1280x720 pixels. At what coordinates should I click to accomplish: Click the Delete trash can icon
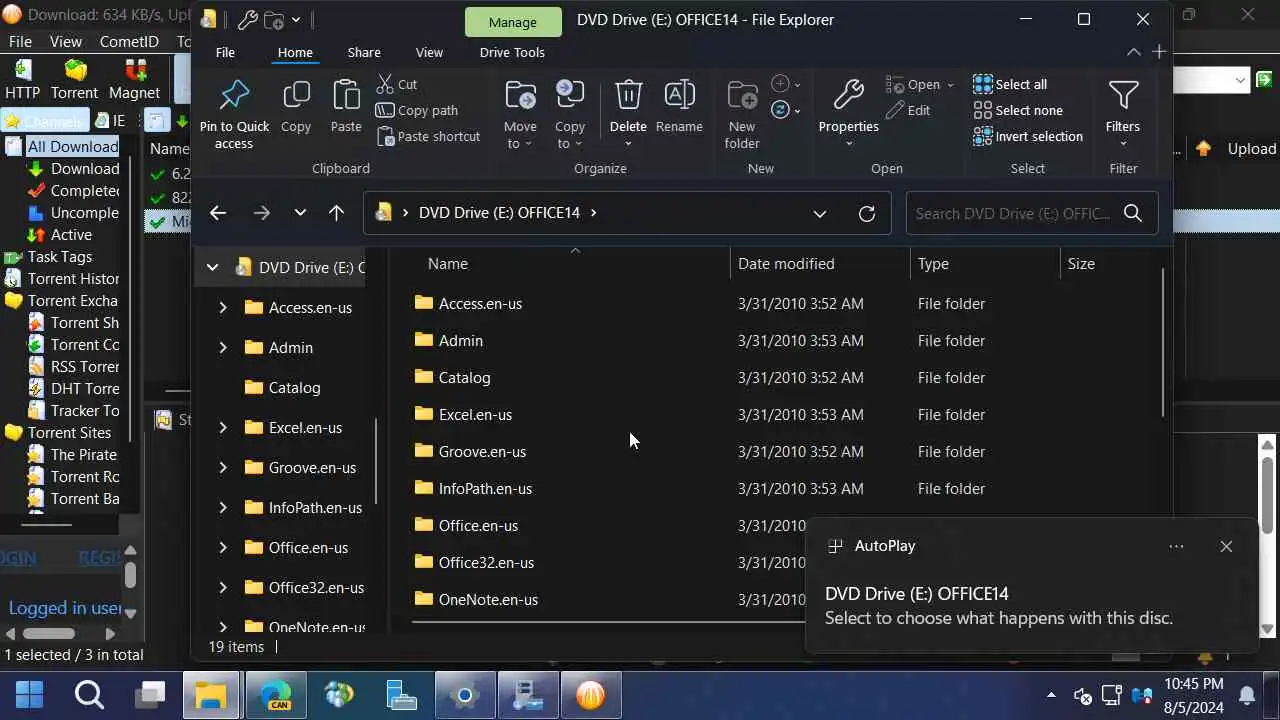point(628,95)
